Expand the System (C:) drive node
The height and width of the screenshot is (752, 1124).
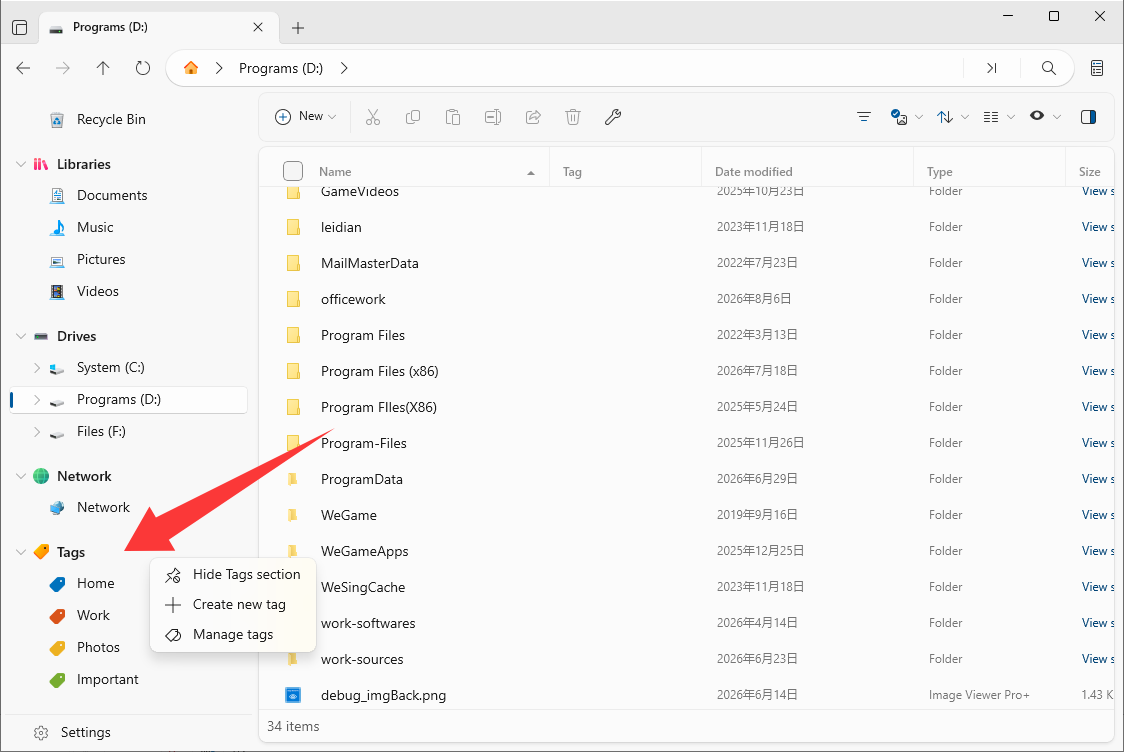(37, 368)
